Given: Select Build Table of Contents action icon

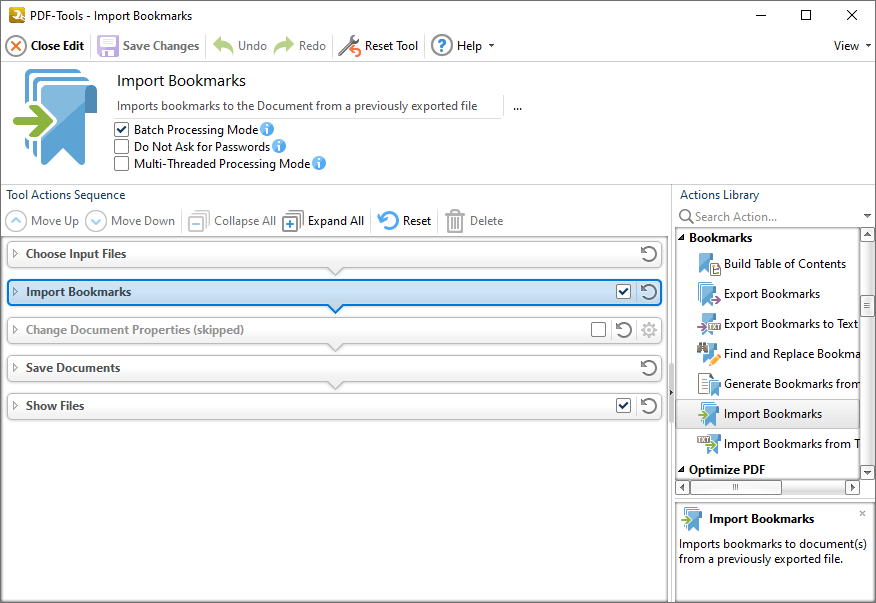Looking at the screenshot, I should coord(710,264).
